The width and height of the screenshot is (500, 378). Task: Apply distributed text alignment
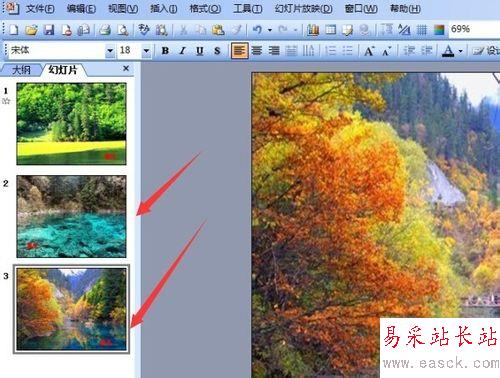tap(291, 51)
